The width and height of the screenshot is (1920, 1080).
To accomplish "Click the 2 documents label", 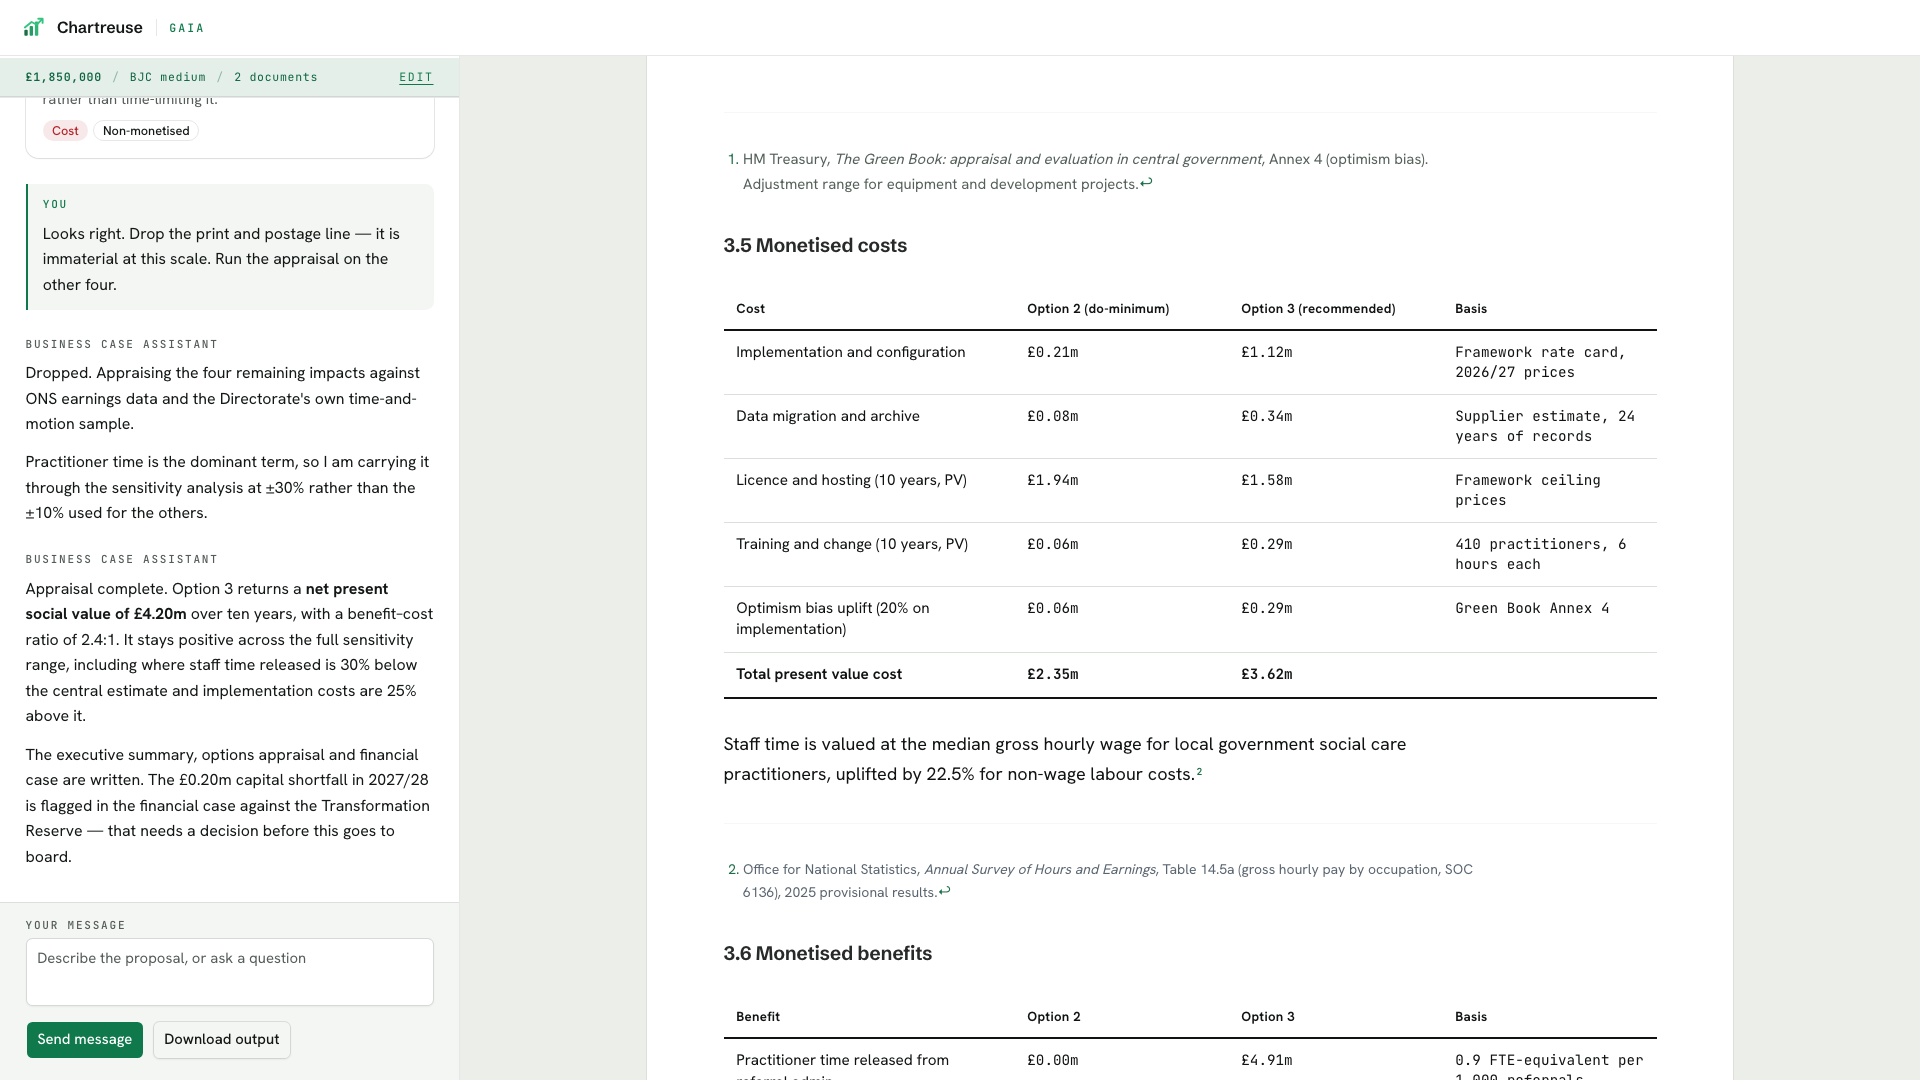I will [276, 77].
